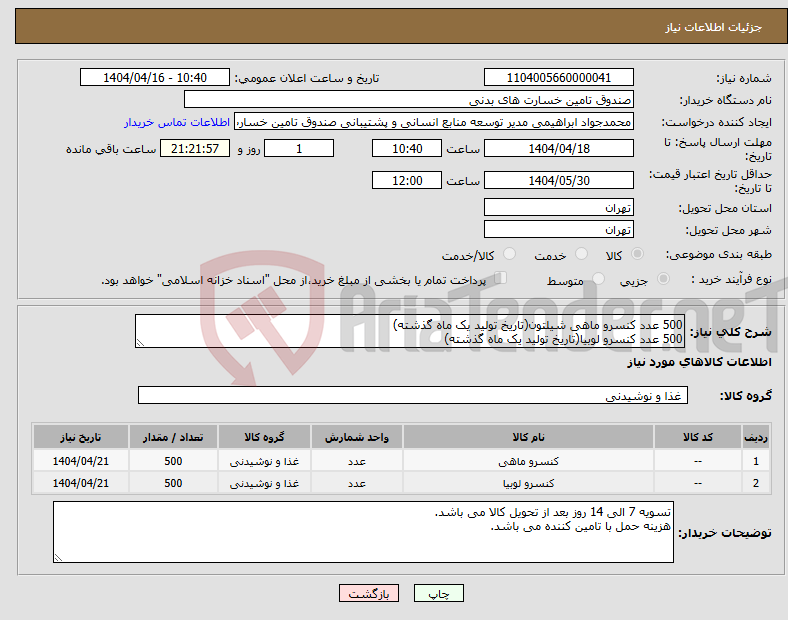Open the اطلاعات تماس خریدار link
Image resolution: width=788 pixels, height=620 pixels.
click(x=177, y=122)
